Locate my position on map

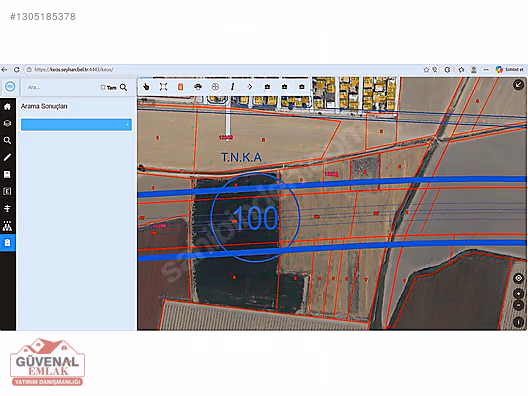click(x=519, y=278)
